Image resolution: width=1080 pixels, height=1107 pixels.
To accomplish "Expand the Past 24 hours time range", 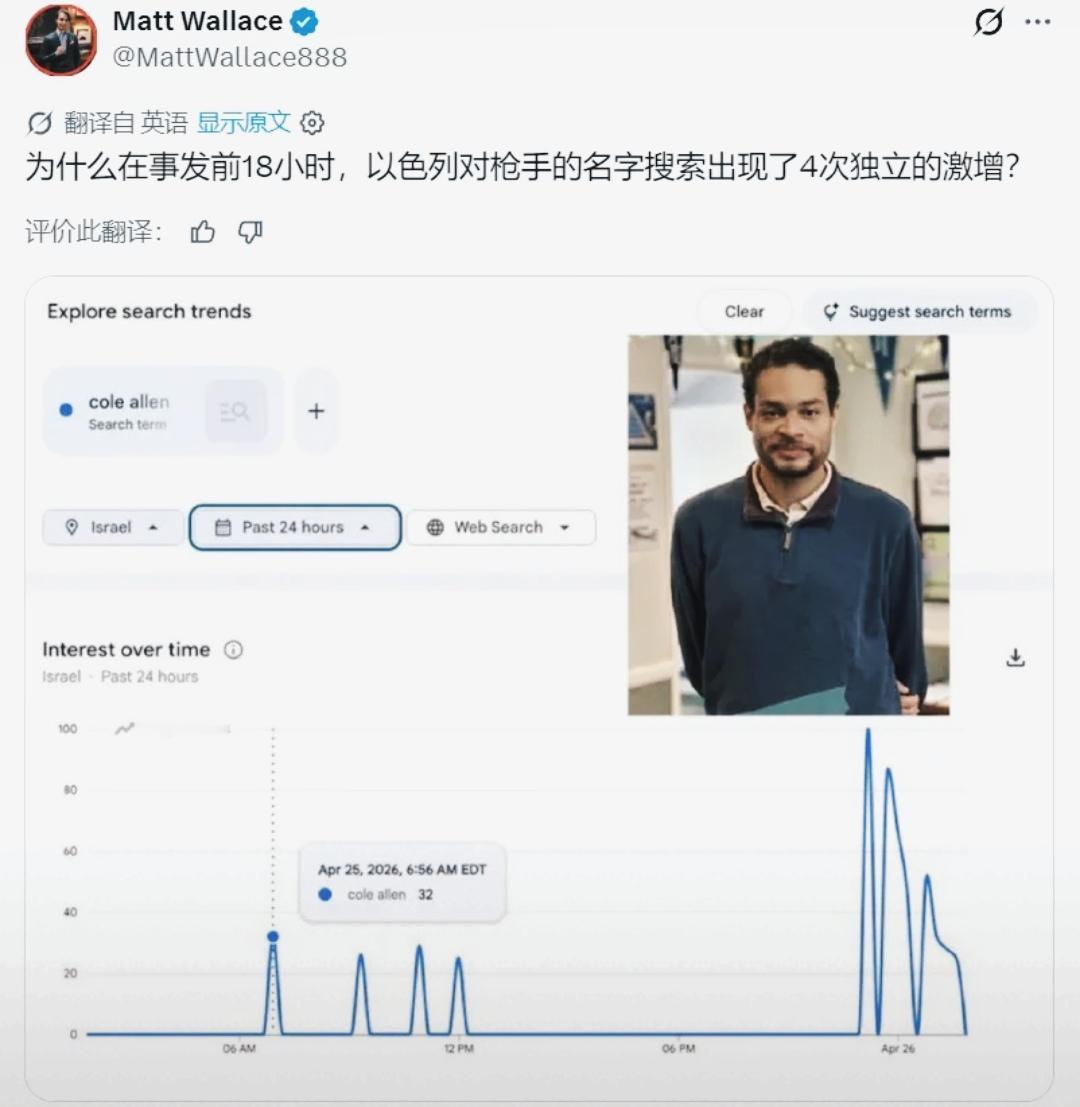I will tap(295, 527).
